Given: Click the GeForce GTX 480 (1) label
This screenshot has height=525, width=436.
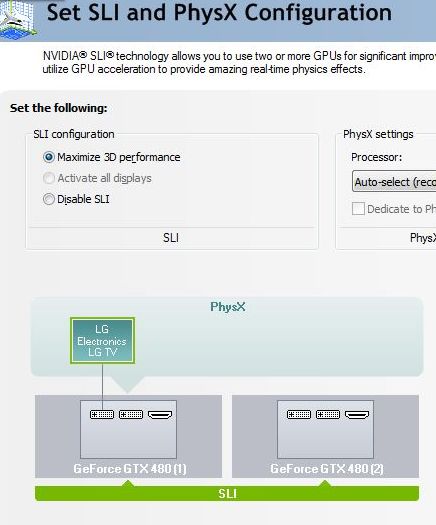Looking at the screenshot, I should pyautogui.click(x=130, y=468).
